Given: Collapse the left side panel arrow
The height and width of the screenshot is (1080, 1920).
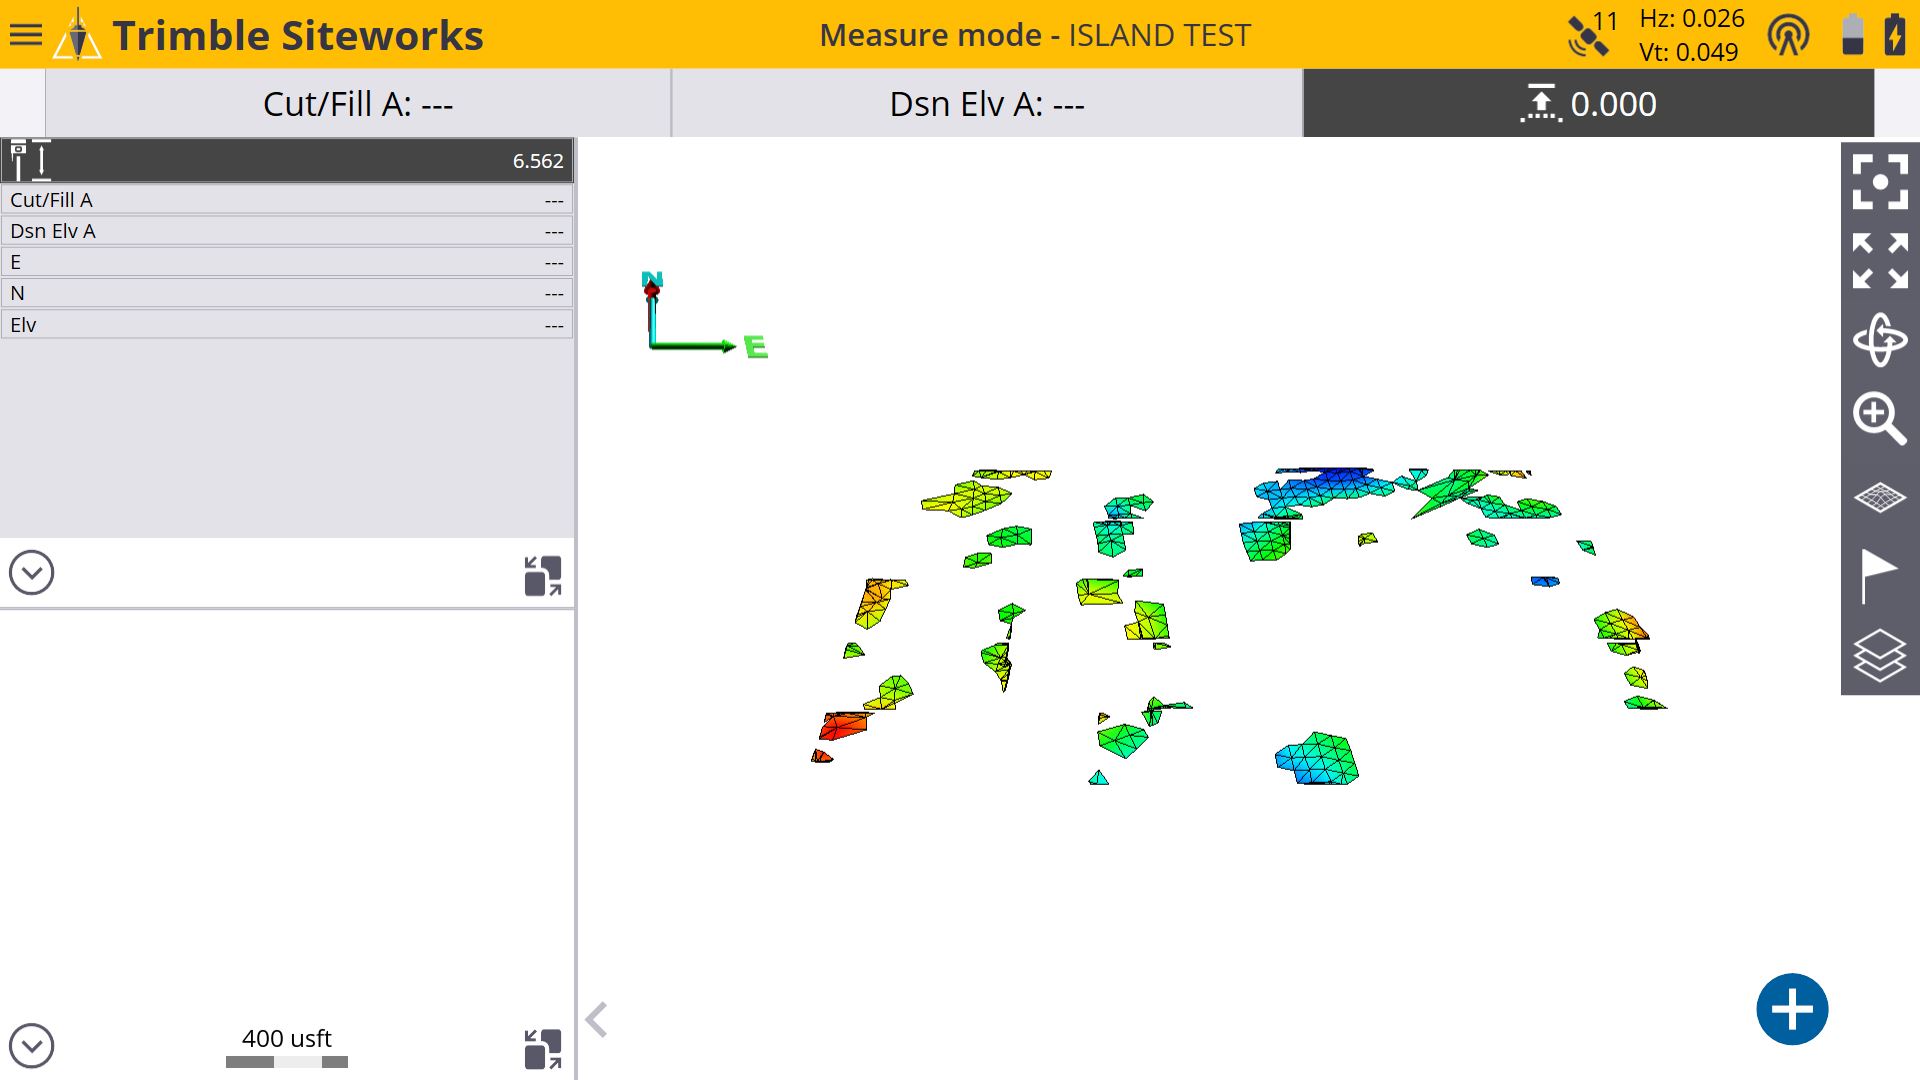Looking at the screenshot, I should tap(597, 1020).
